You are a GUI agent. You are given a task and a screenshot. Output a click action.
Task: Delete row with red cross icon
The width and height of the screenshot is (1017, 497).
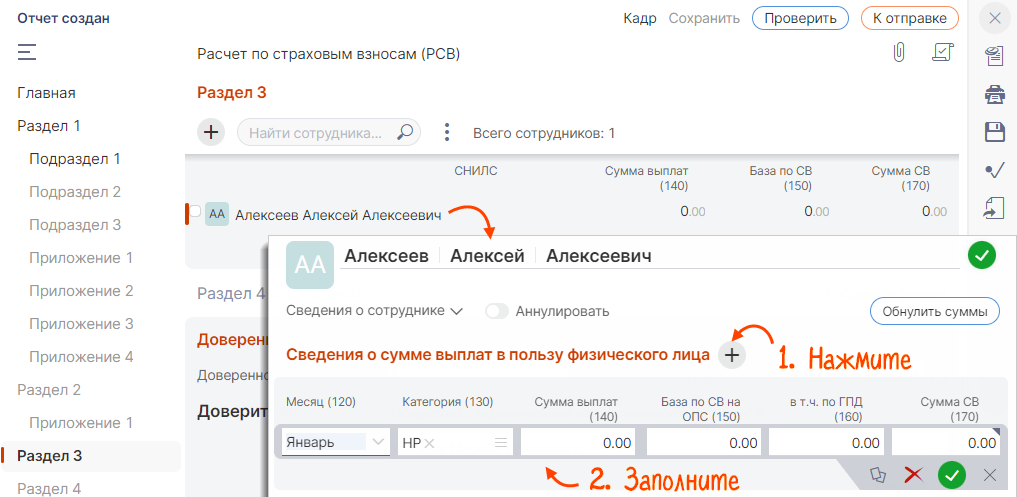(x=914, y=476)
